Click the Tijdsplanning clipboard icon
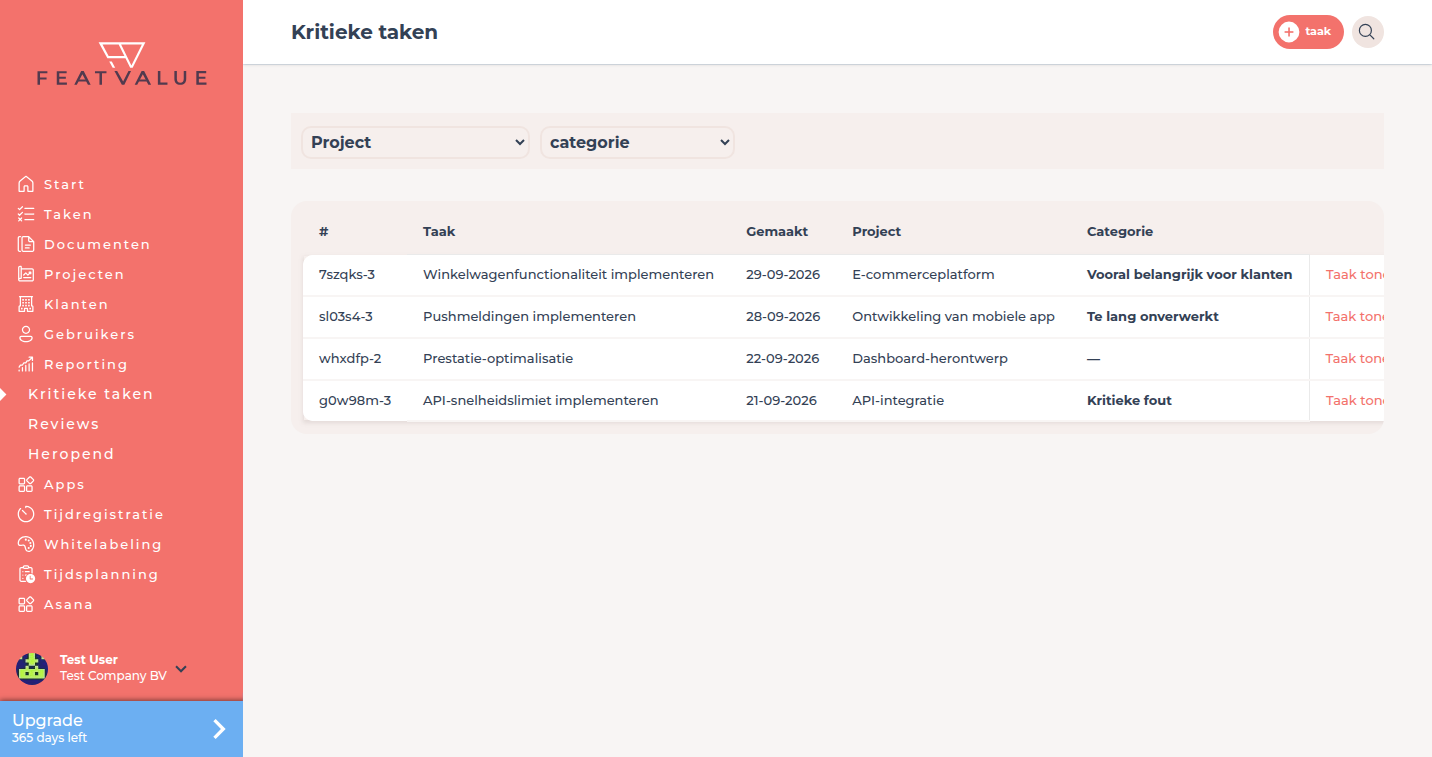Screen dimensions: 1432x757 pyautogui.click(x=26, y=574)
